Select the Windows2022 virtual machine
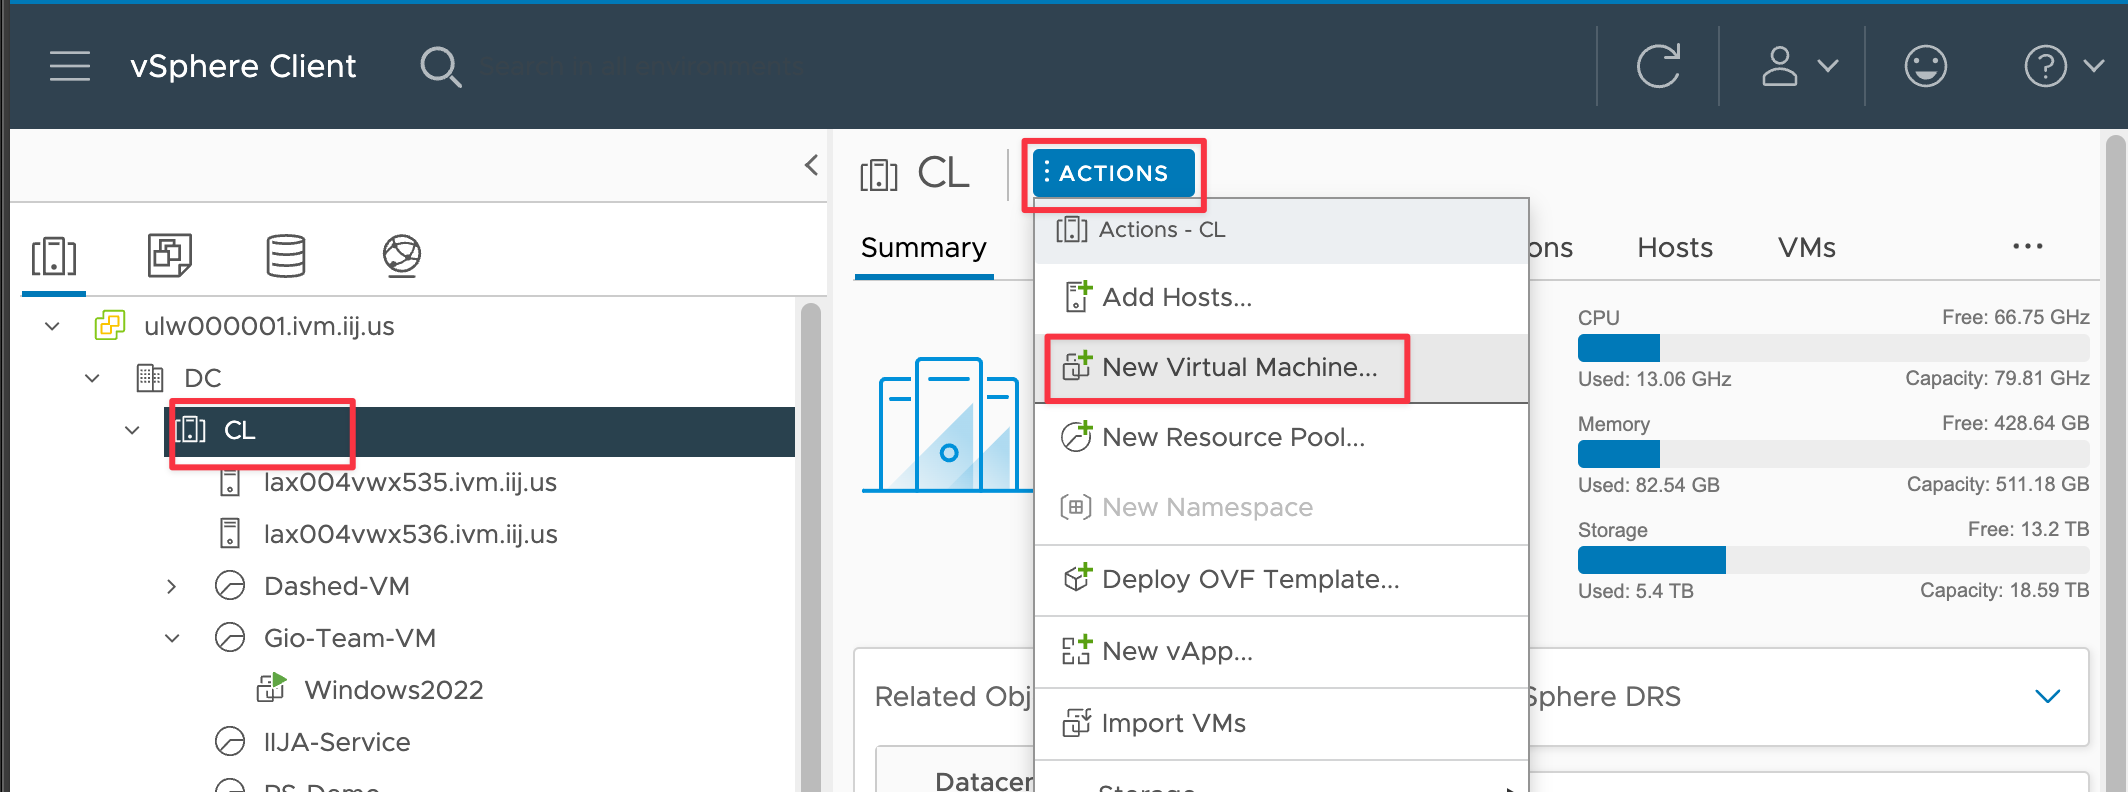 [x=393, y=690]
